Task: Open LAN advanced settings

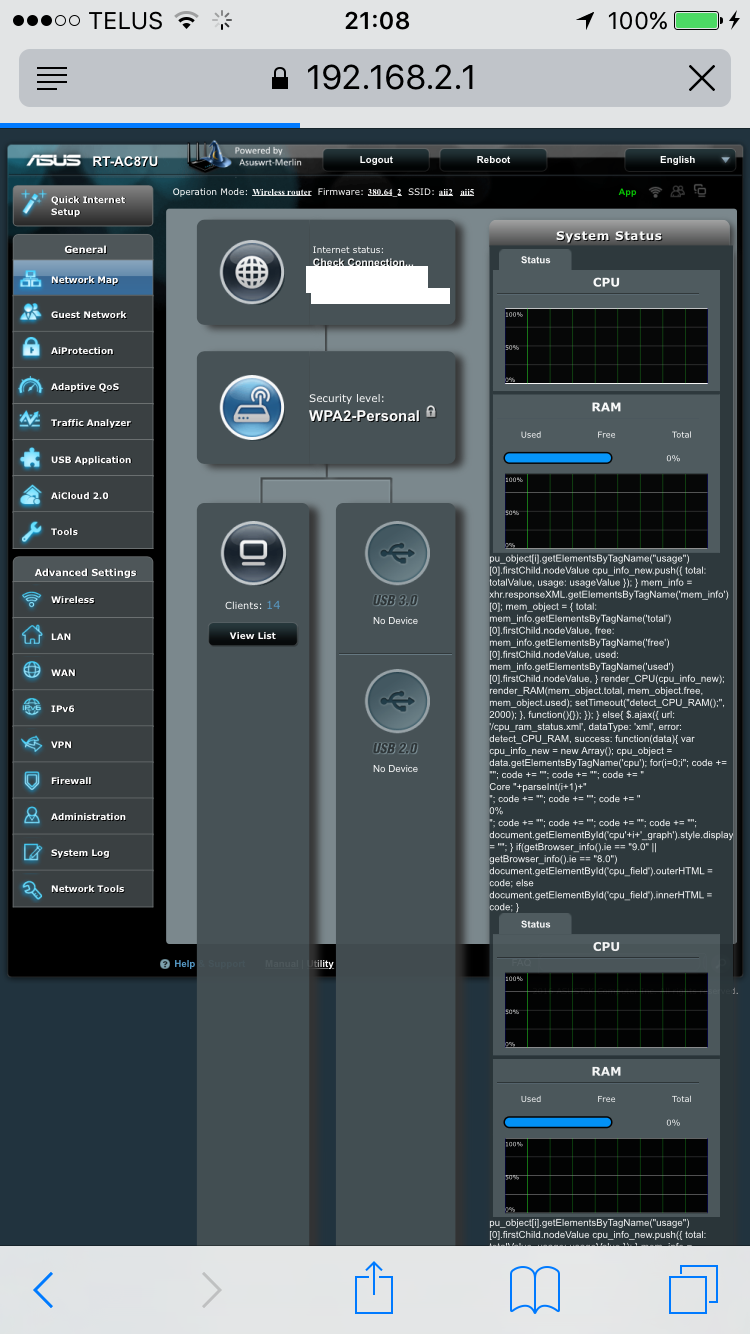Action: click(x=82, y=637)
